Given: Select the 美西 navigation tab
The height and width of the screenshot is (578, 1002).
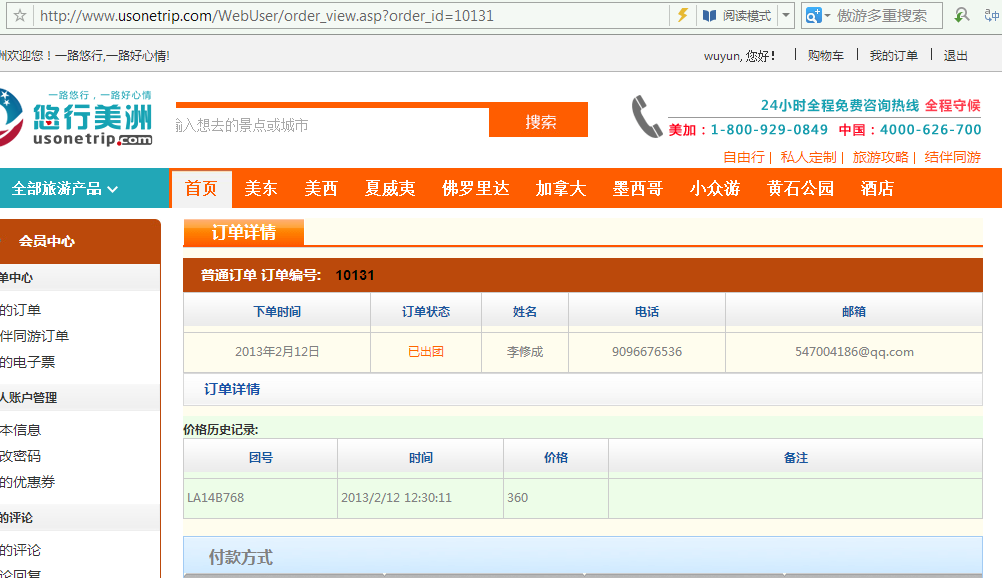Looking at the screenshot, I should (x=321, y=189).
